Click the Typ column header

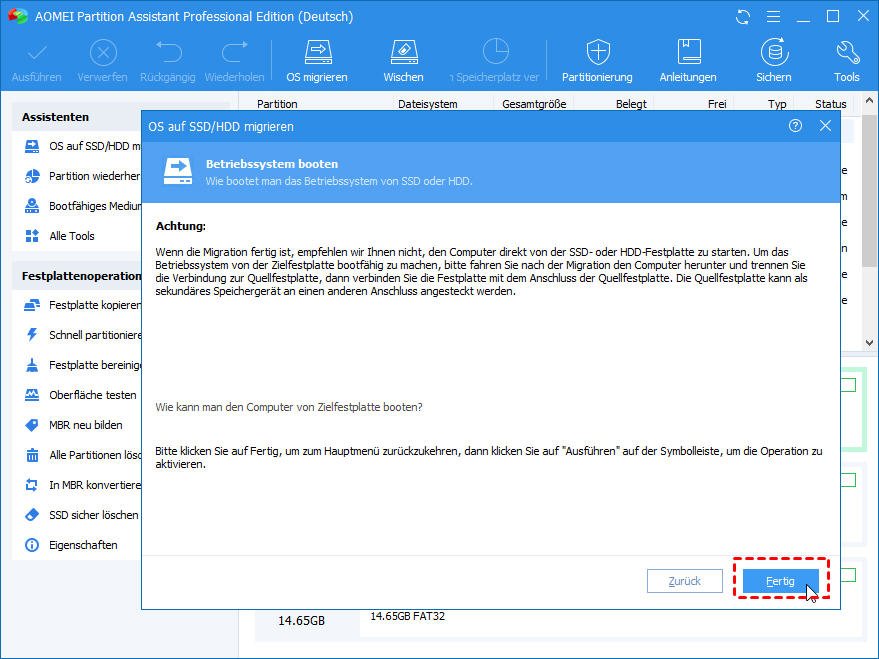tap(777, 104)
